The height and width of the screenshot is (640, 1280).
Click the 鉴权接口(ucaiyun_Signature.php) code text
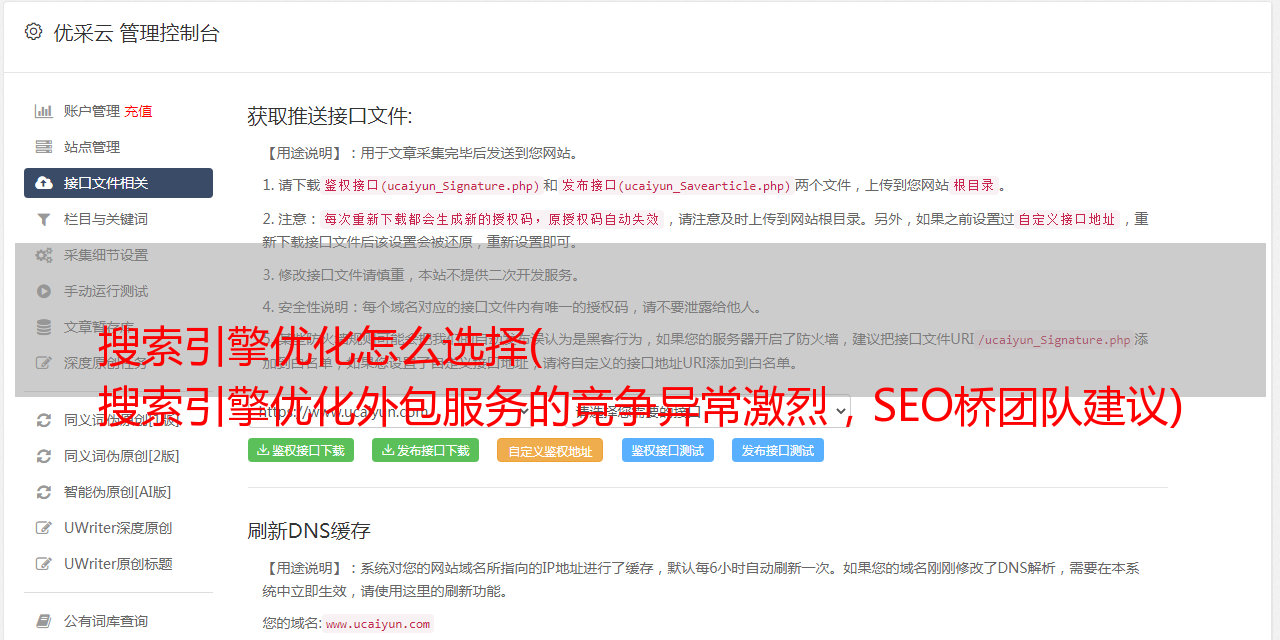click(431, 186)
